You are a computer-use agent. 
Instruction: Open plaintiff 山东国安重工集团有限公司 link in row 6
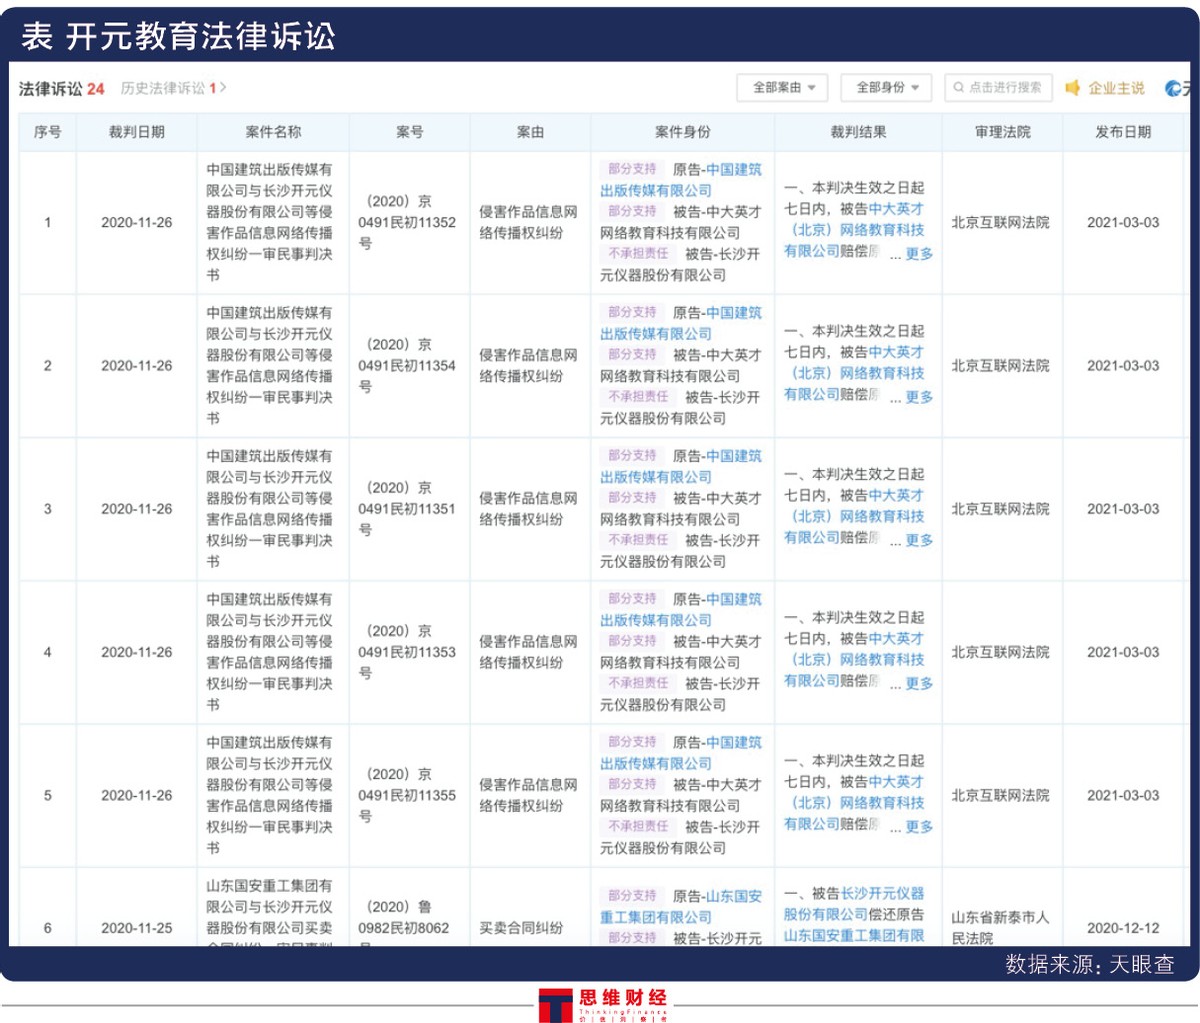tap(680, 906)
